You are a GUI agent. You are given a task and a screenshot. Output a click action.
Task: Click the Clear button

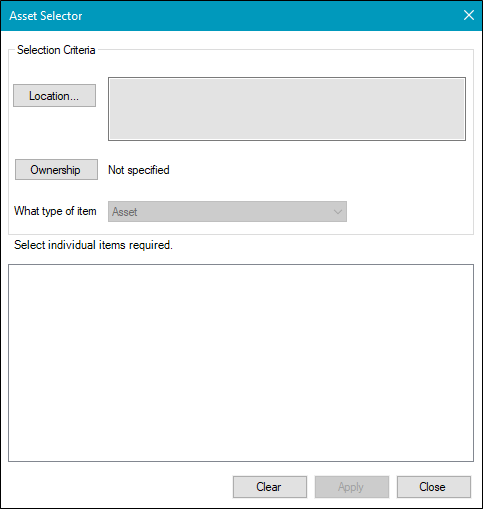270,487
